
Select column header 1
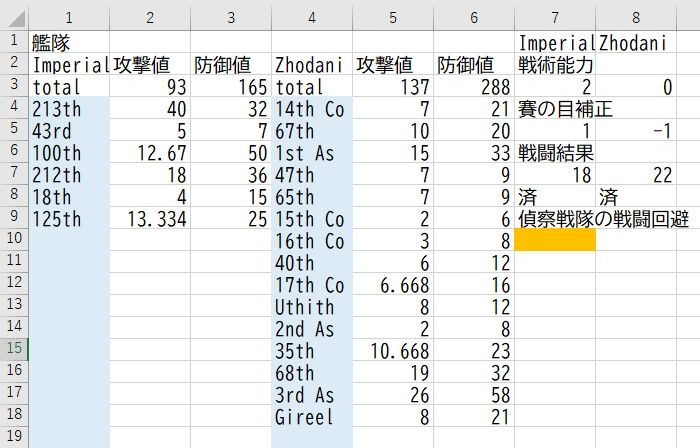coord(69,18)
